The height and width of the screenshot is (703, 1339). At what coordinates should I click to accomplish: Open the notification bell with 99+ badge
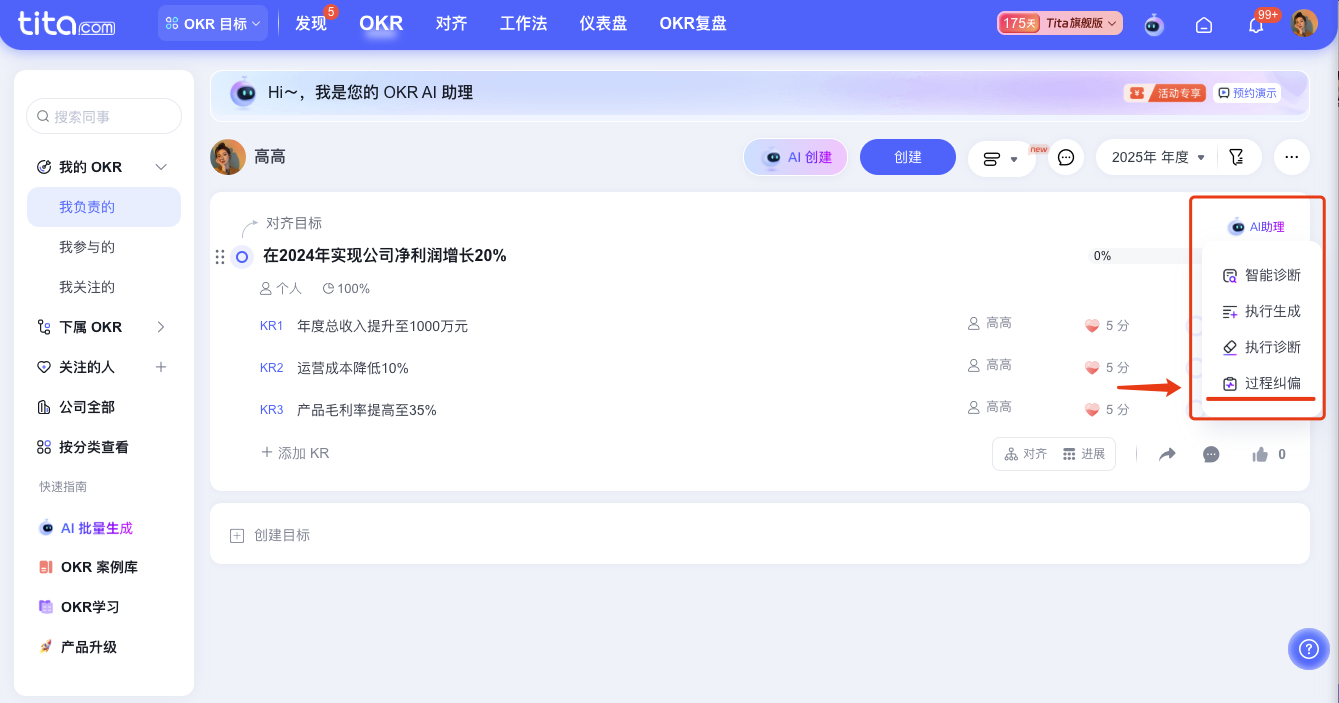[1257, 23]
